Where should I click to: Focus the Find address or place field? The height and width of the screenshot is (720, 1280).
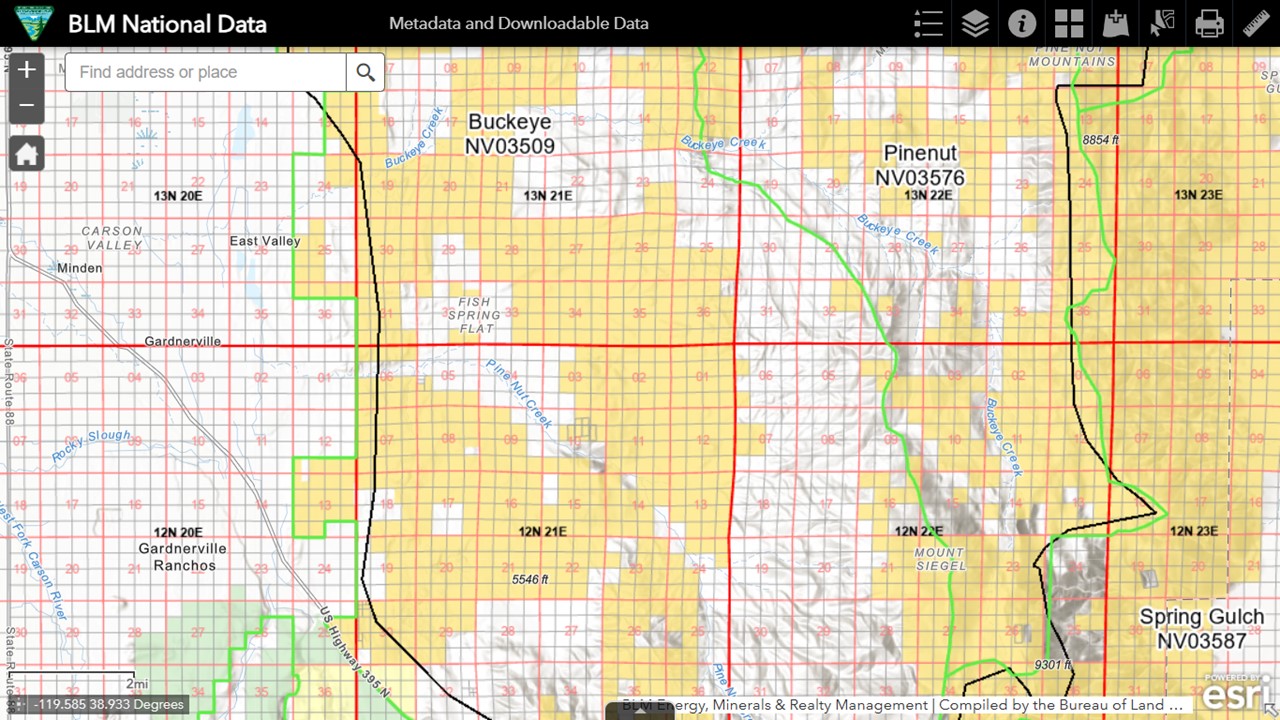tap(205, 72)
